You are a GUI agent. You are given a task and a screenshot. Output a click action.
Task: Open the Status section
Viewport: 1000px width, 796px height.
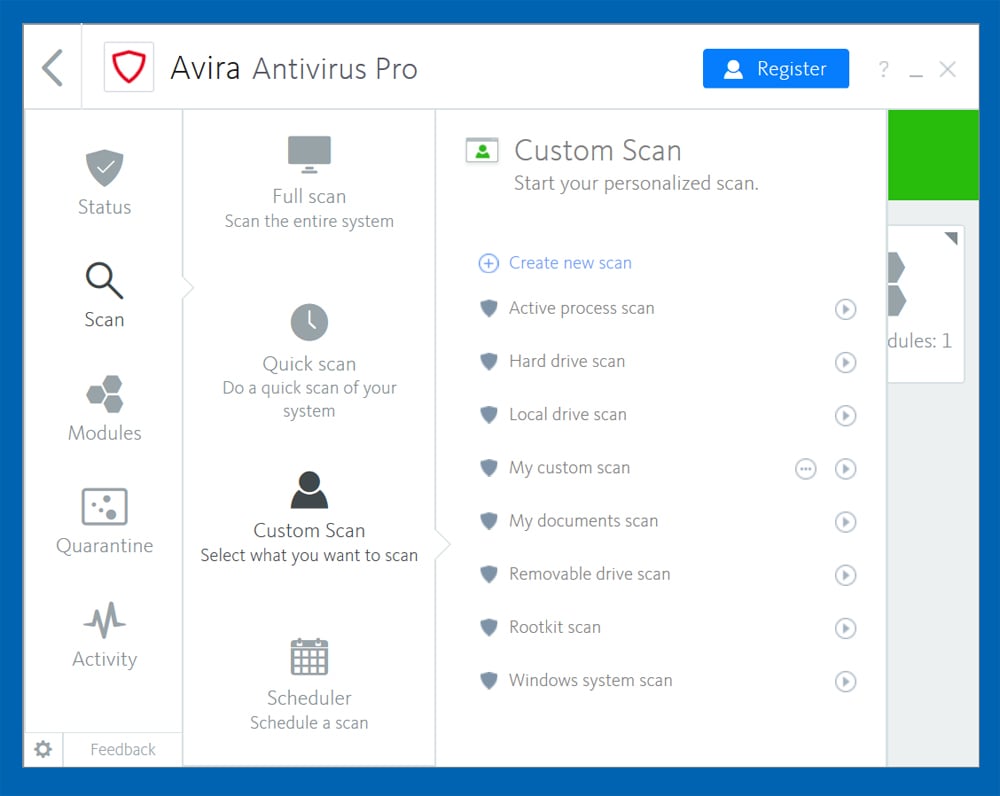105,183
